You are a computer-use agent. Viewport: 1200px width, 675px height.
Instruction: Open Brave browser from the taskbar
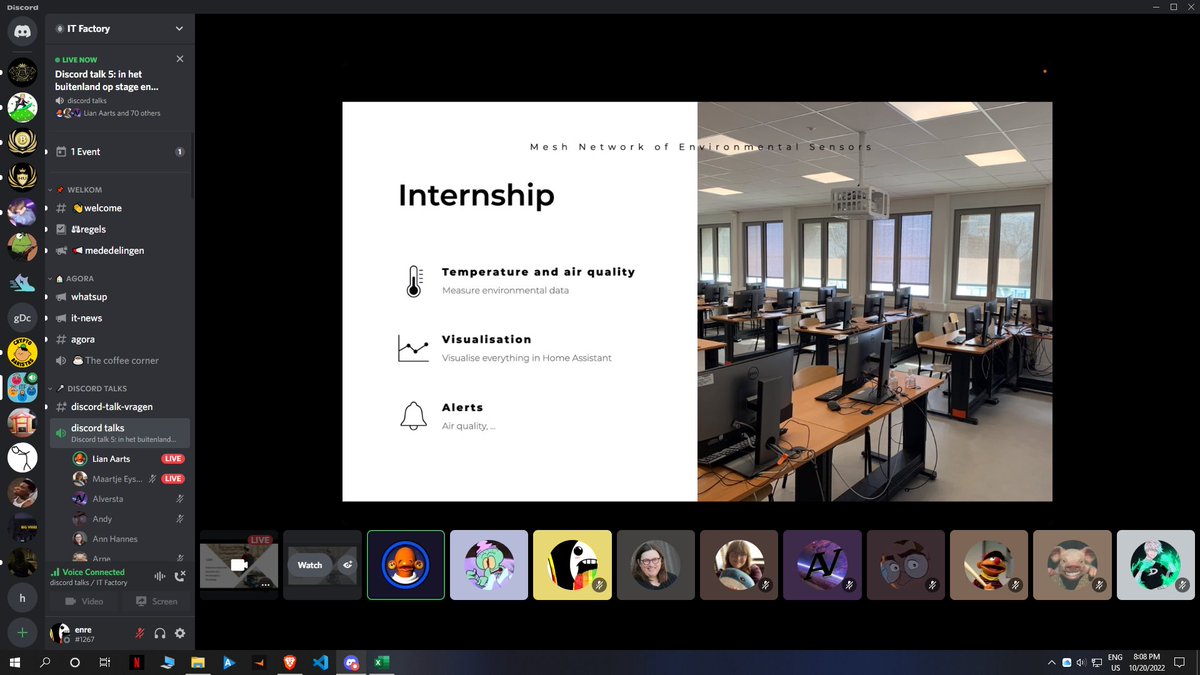coord(290,662)
